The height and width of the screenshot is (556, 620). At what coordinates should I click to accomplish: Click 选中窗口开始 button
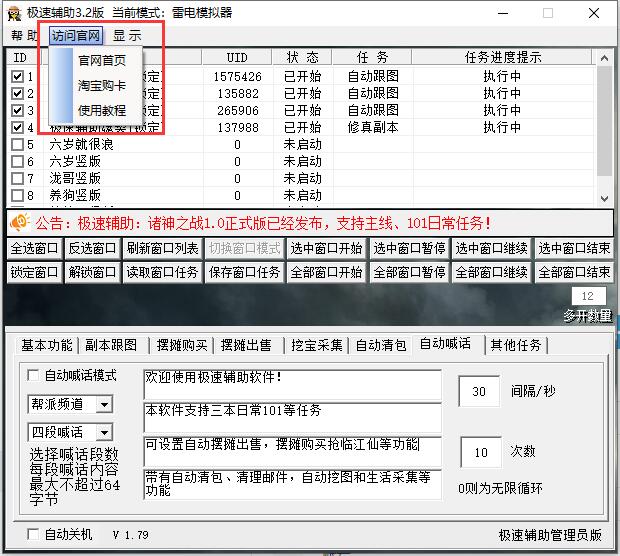pos(326,248)
